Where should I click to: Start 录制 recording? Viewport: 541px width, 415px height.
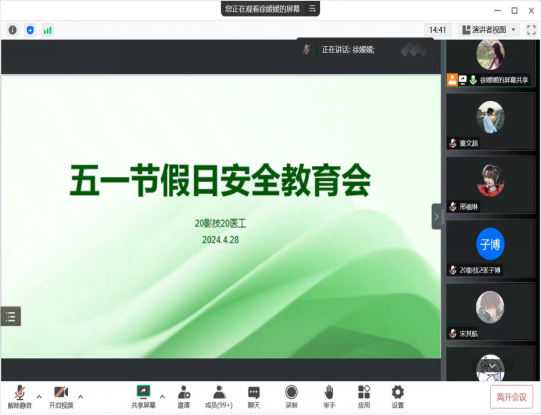coord(292,397)
